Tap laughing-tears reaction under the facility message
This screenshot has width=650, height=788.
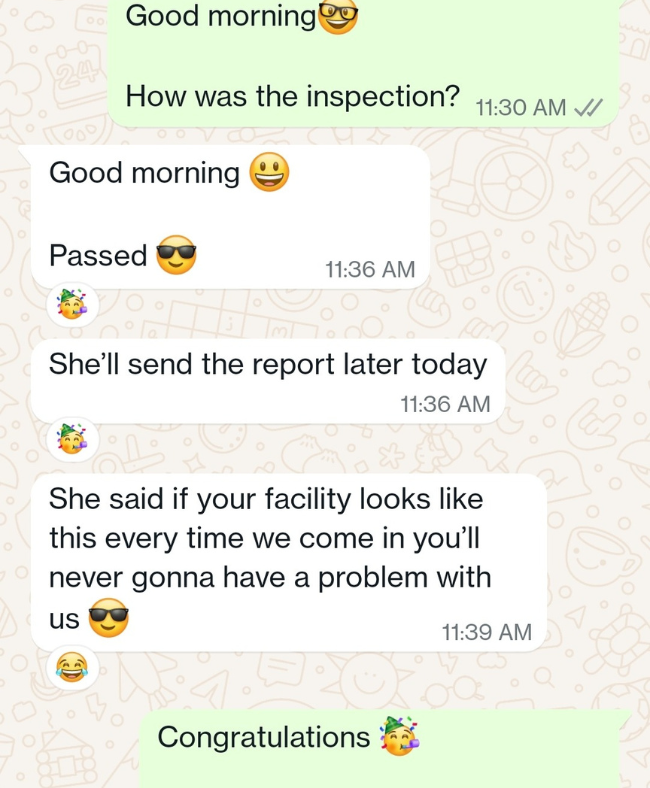tap(72, 667)
